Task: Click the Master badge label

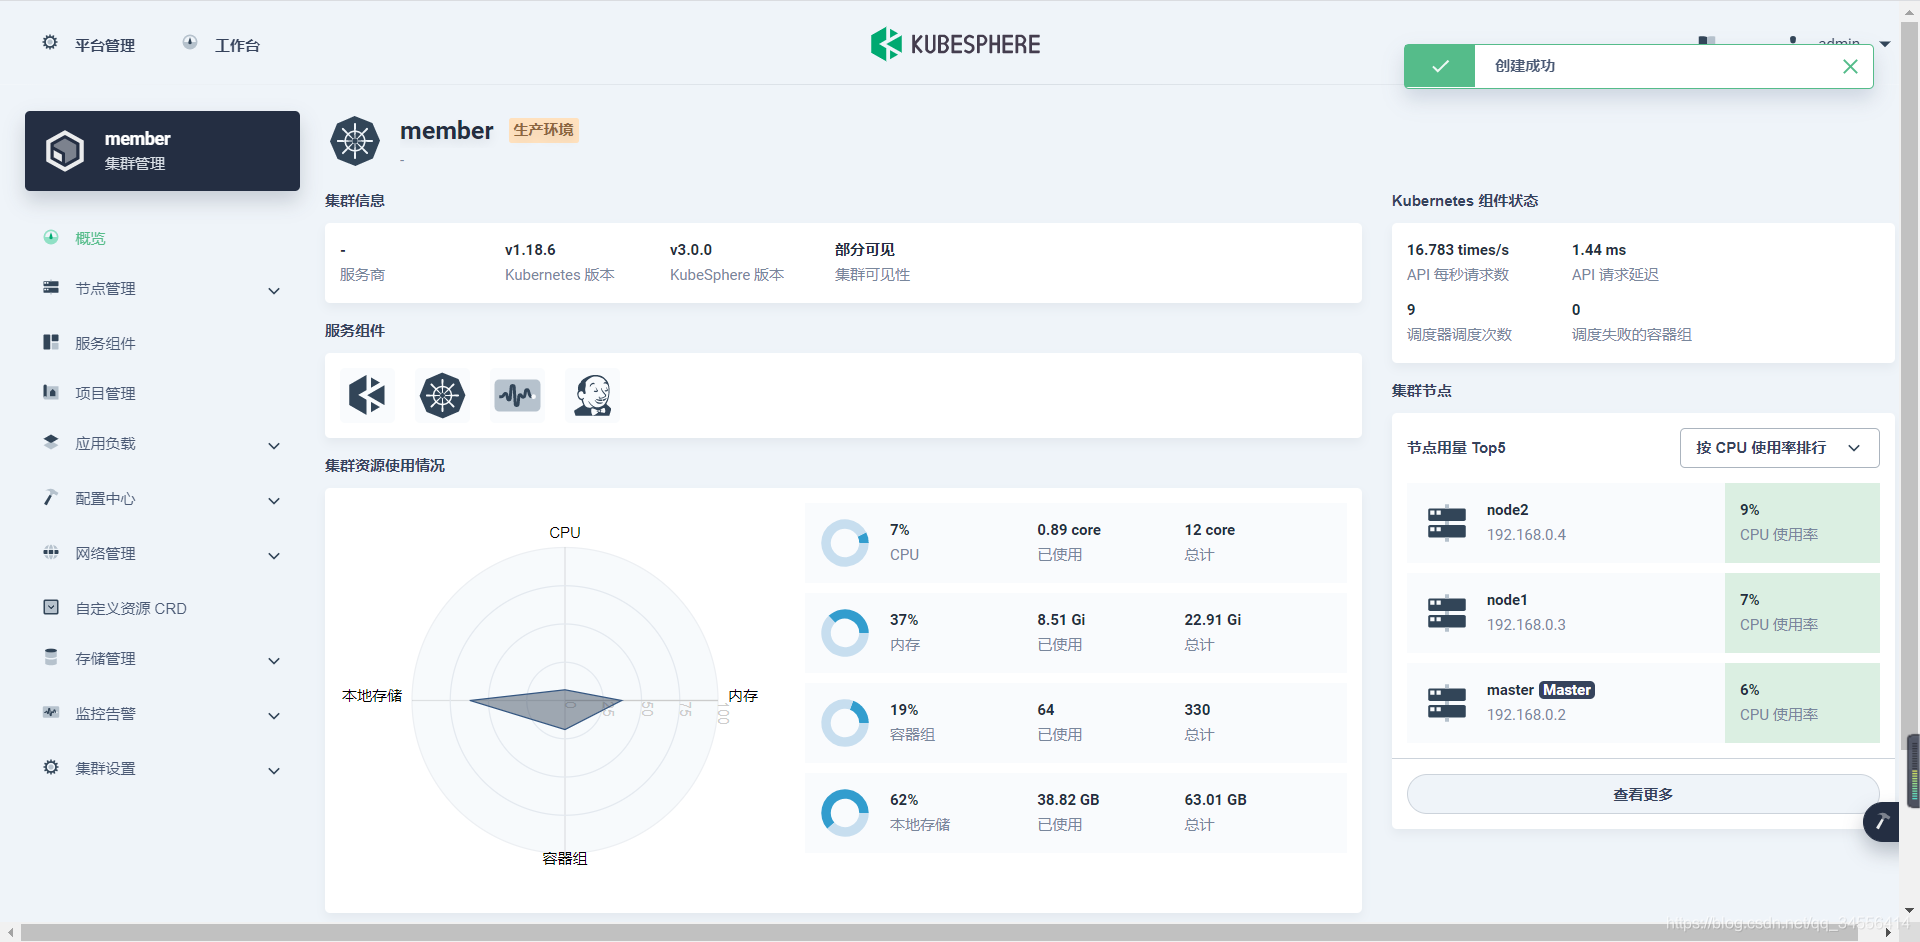Action: [x=1567, y=690]
